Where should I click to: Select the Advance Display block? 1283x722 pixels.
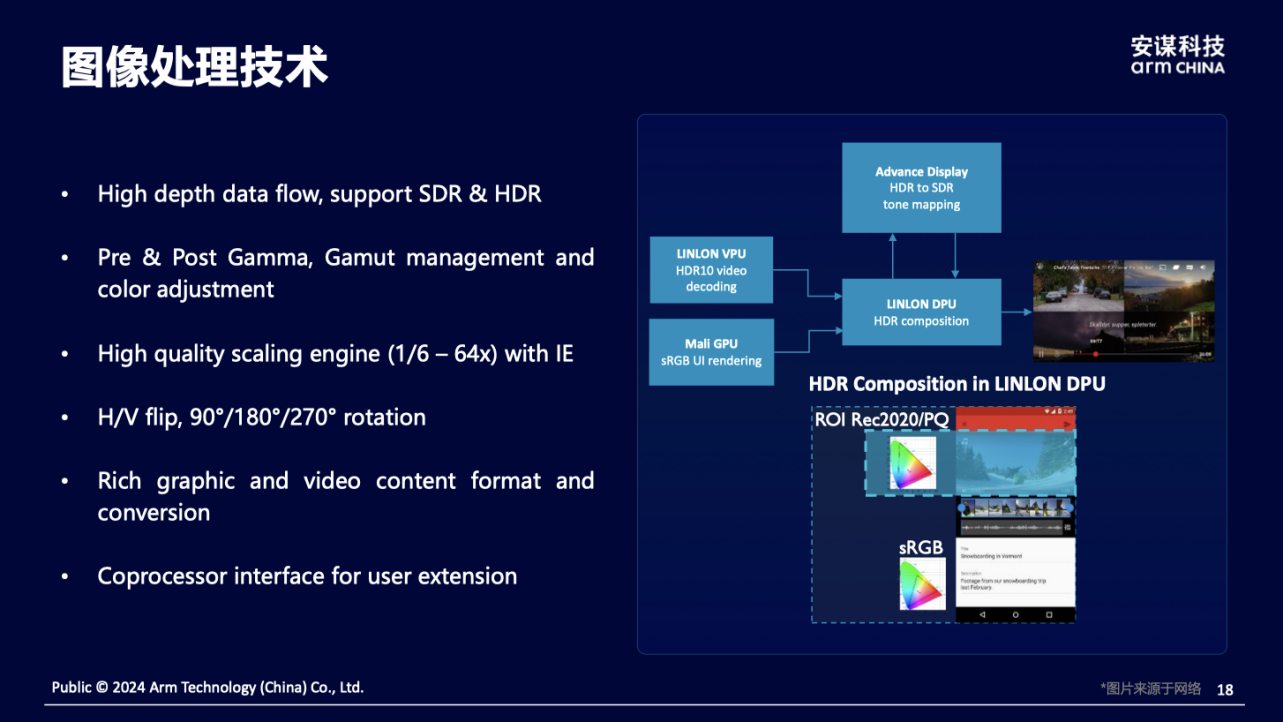click(921, 188)
